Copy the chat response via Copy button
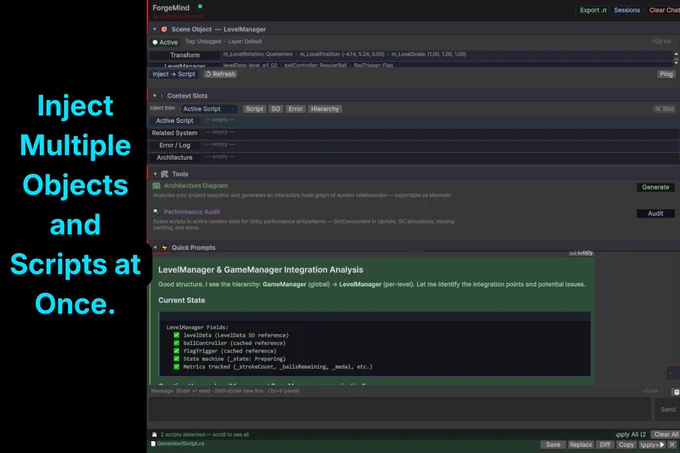Image resolution: width=680 pixels, height=453 pixels. (581, 252)
